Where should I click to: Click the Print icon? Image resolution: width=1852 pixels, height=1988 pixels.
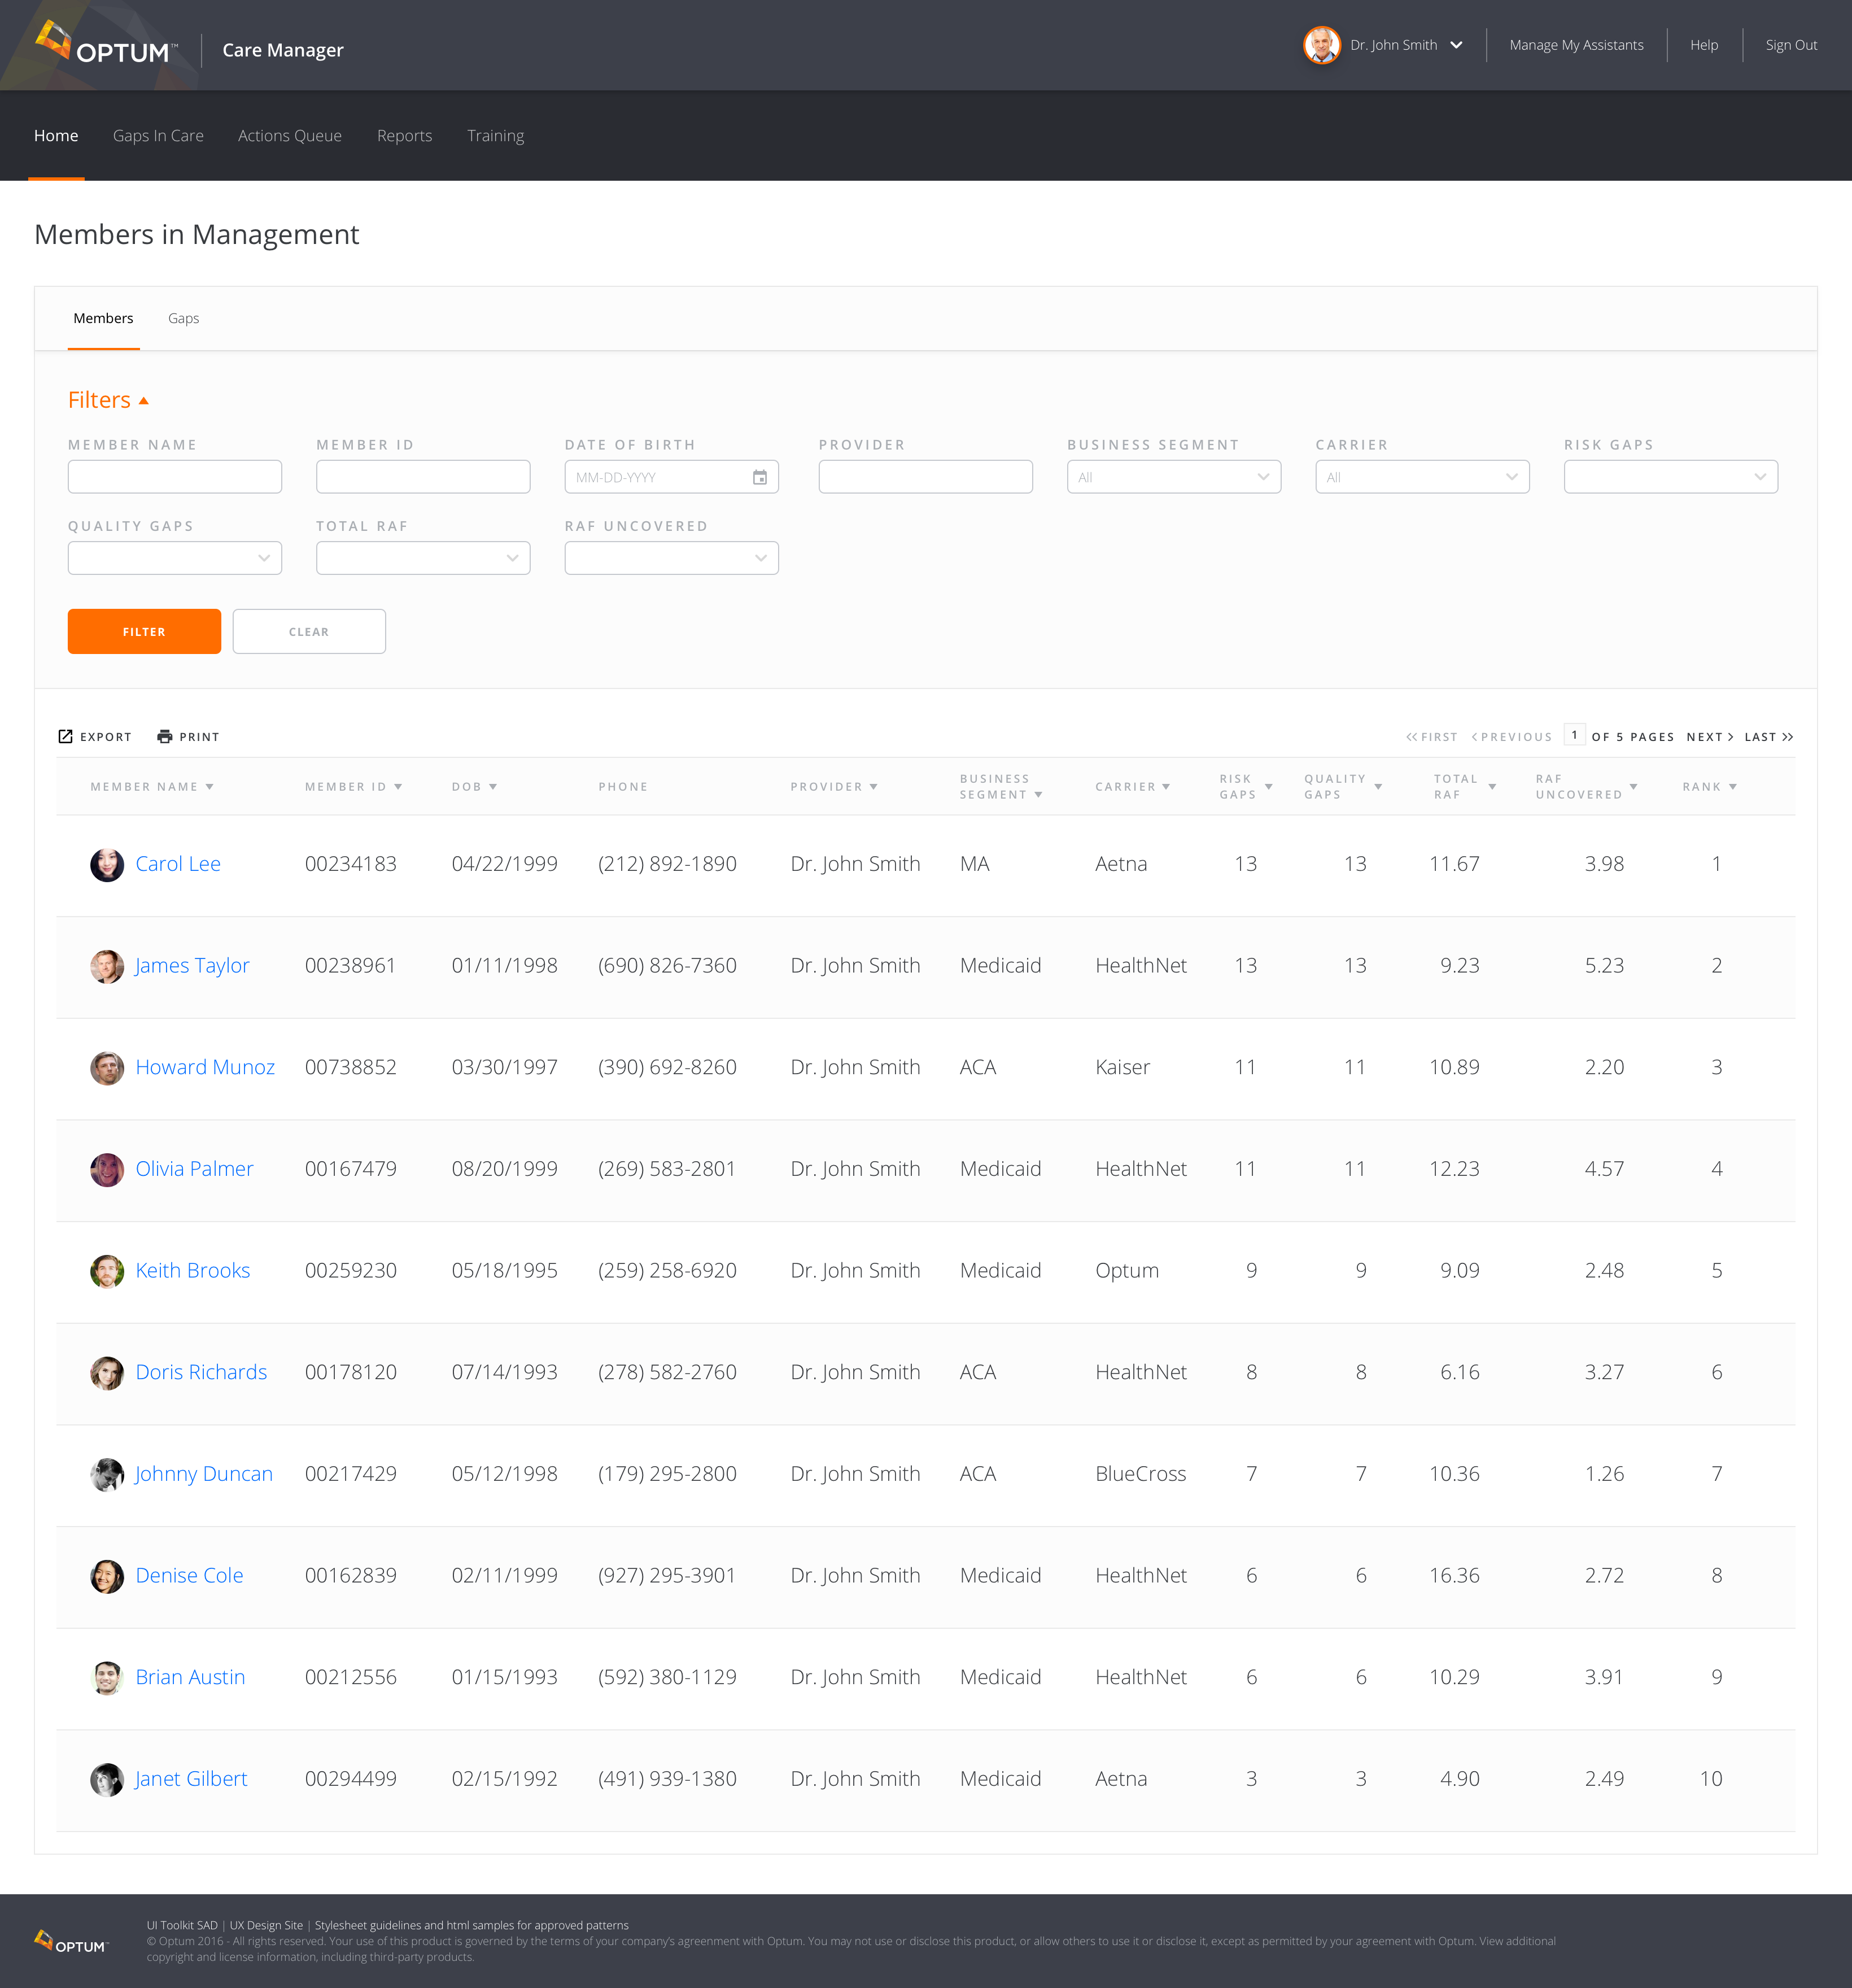click(x=165, y=736)
